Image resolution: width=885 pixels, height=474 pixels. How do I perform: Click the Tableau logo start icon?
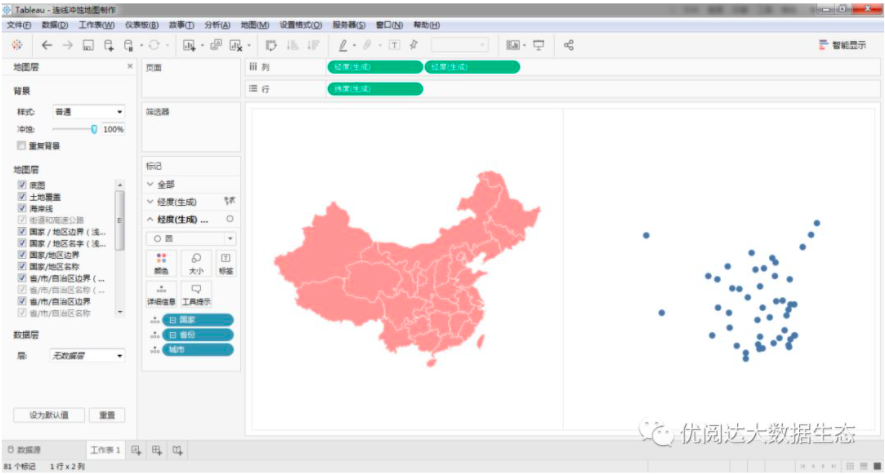click(x=16, y=45)
